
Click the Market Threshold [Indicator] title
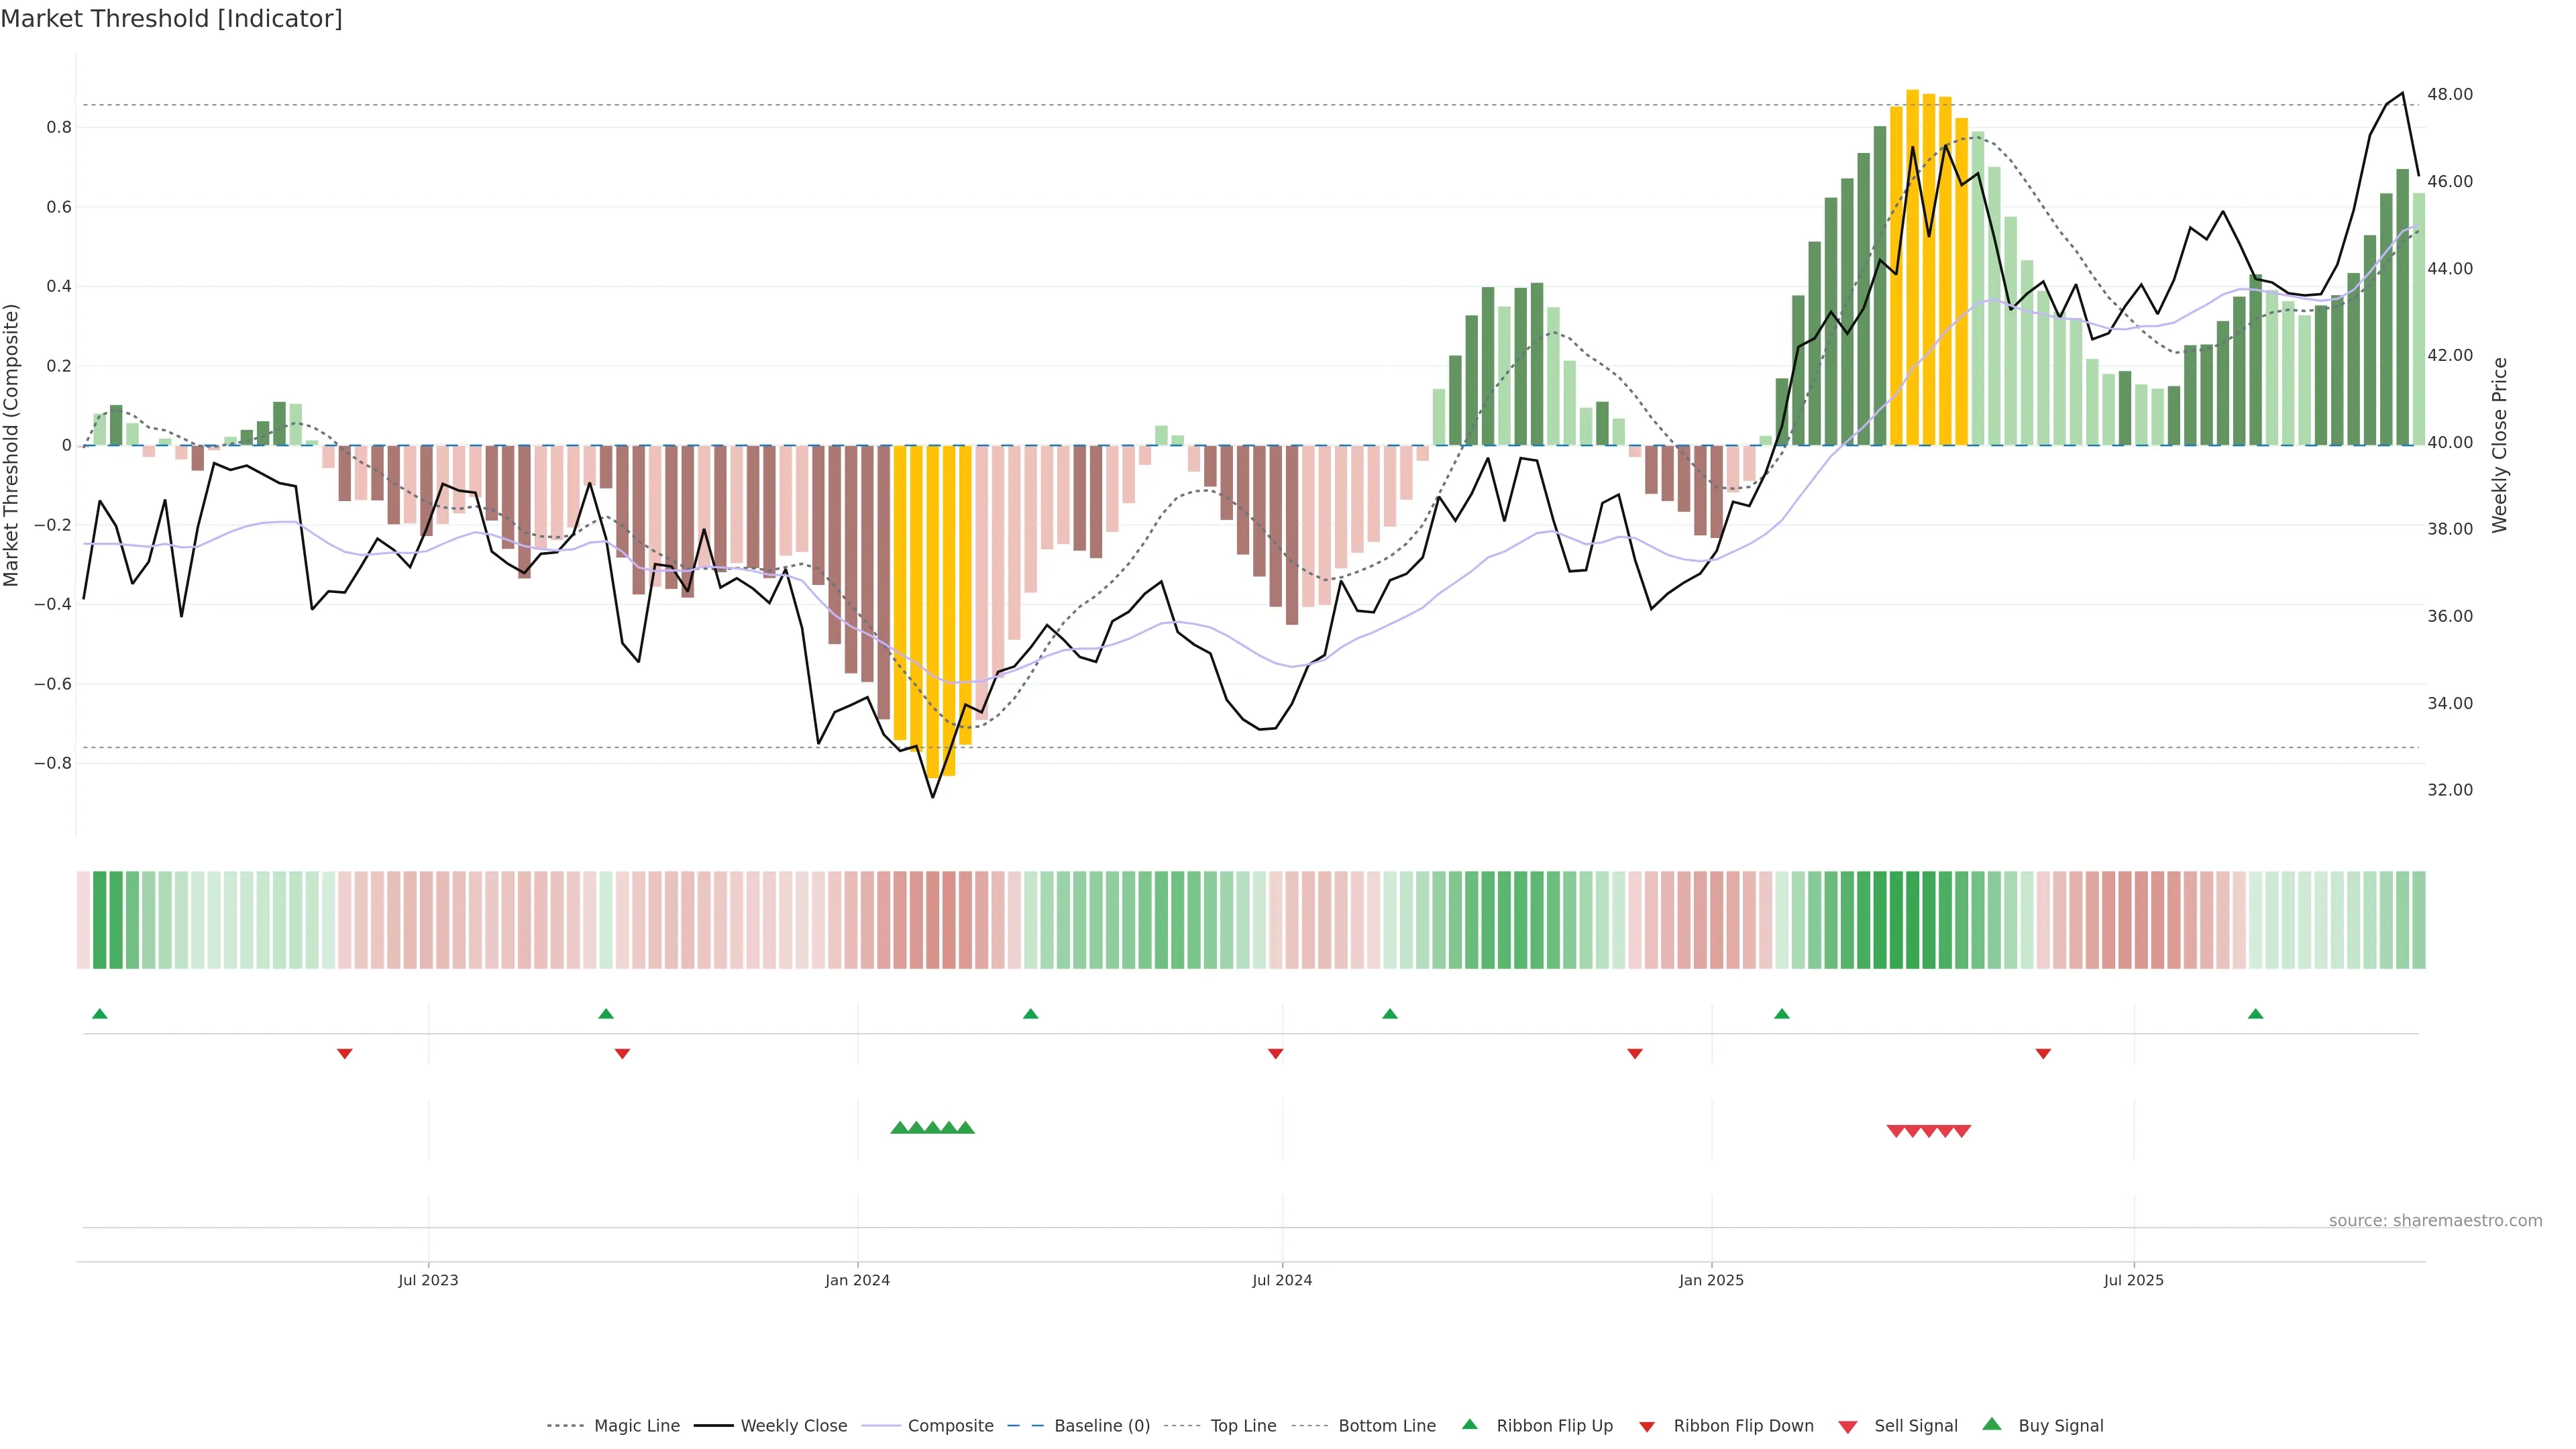171,19
